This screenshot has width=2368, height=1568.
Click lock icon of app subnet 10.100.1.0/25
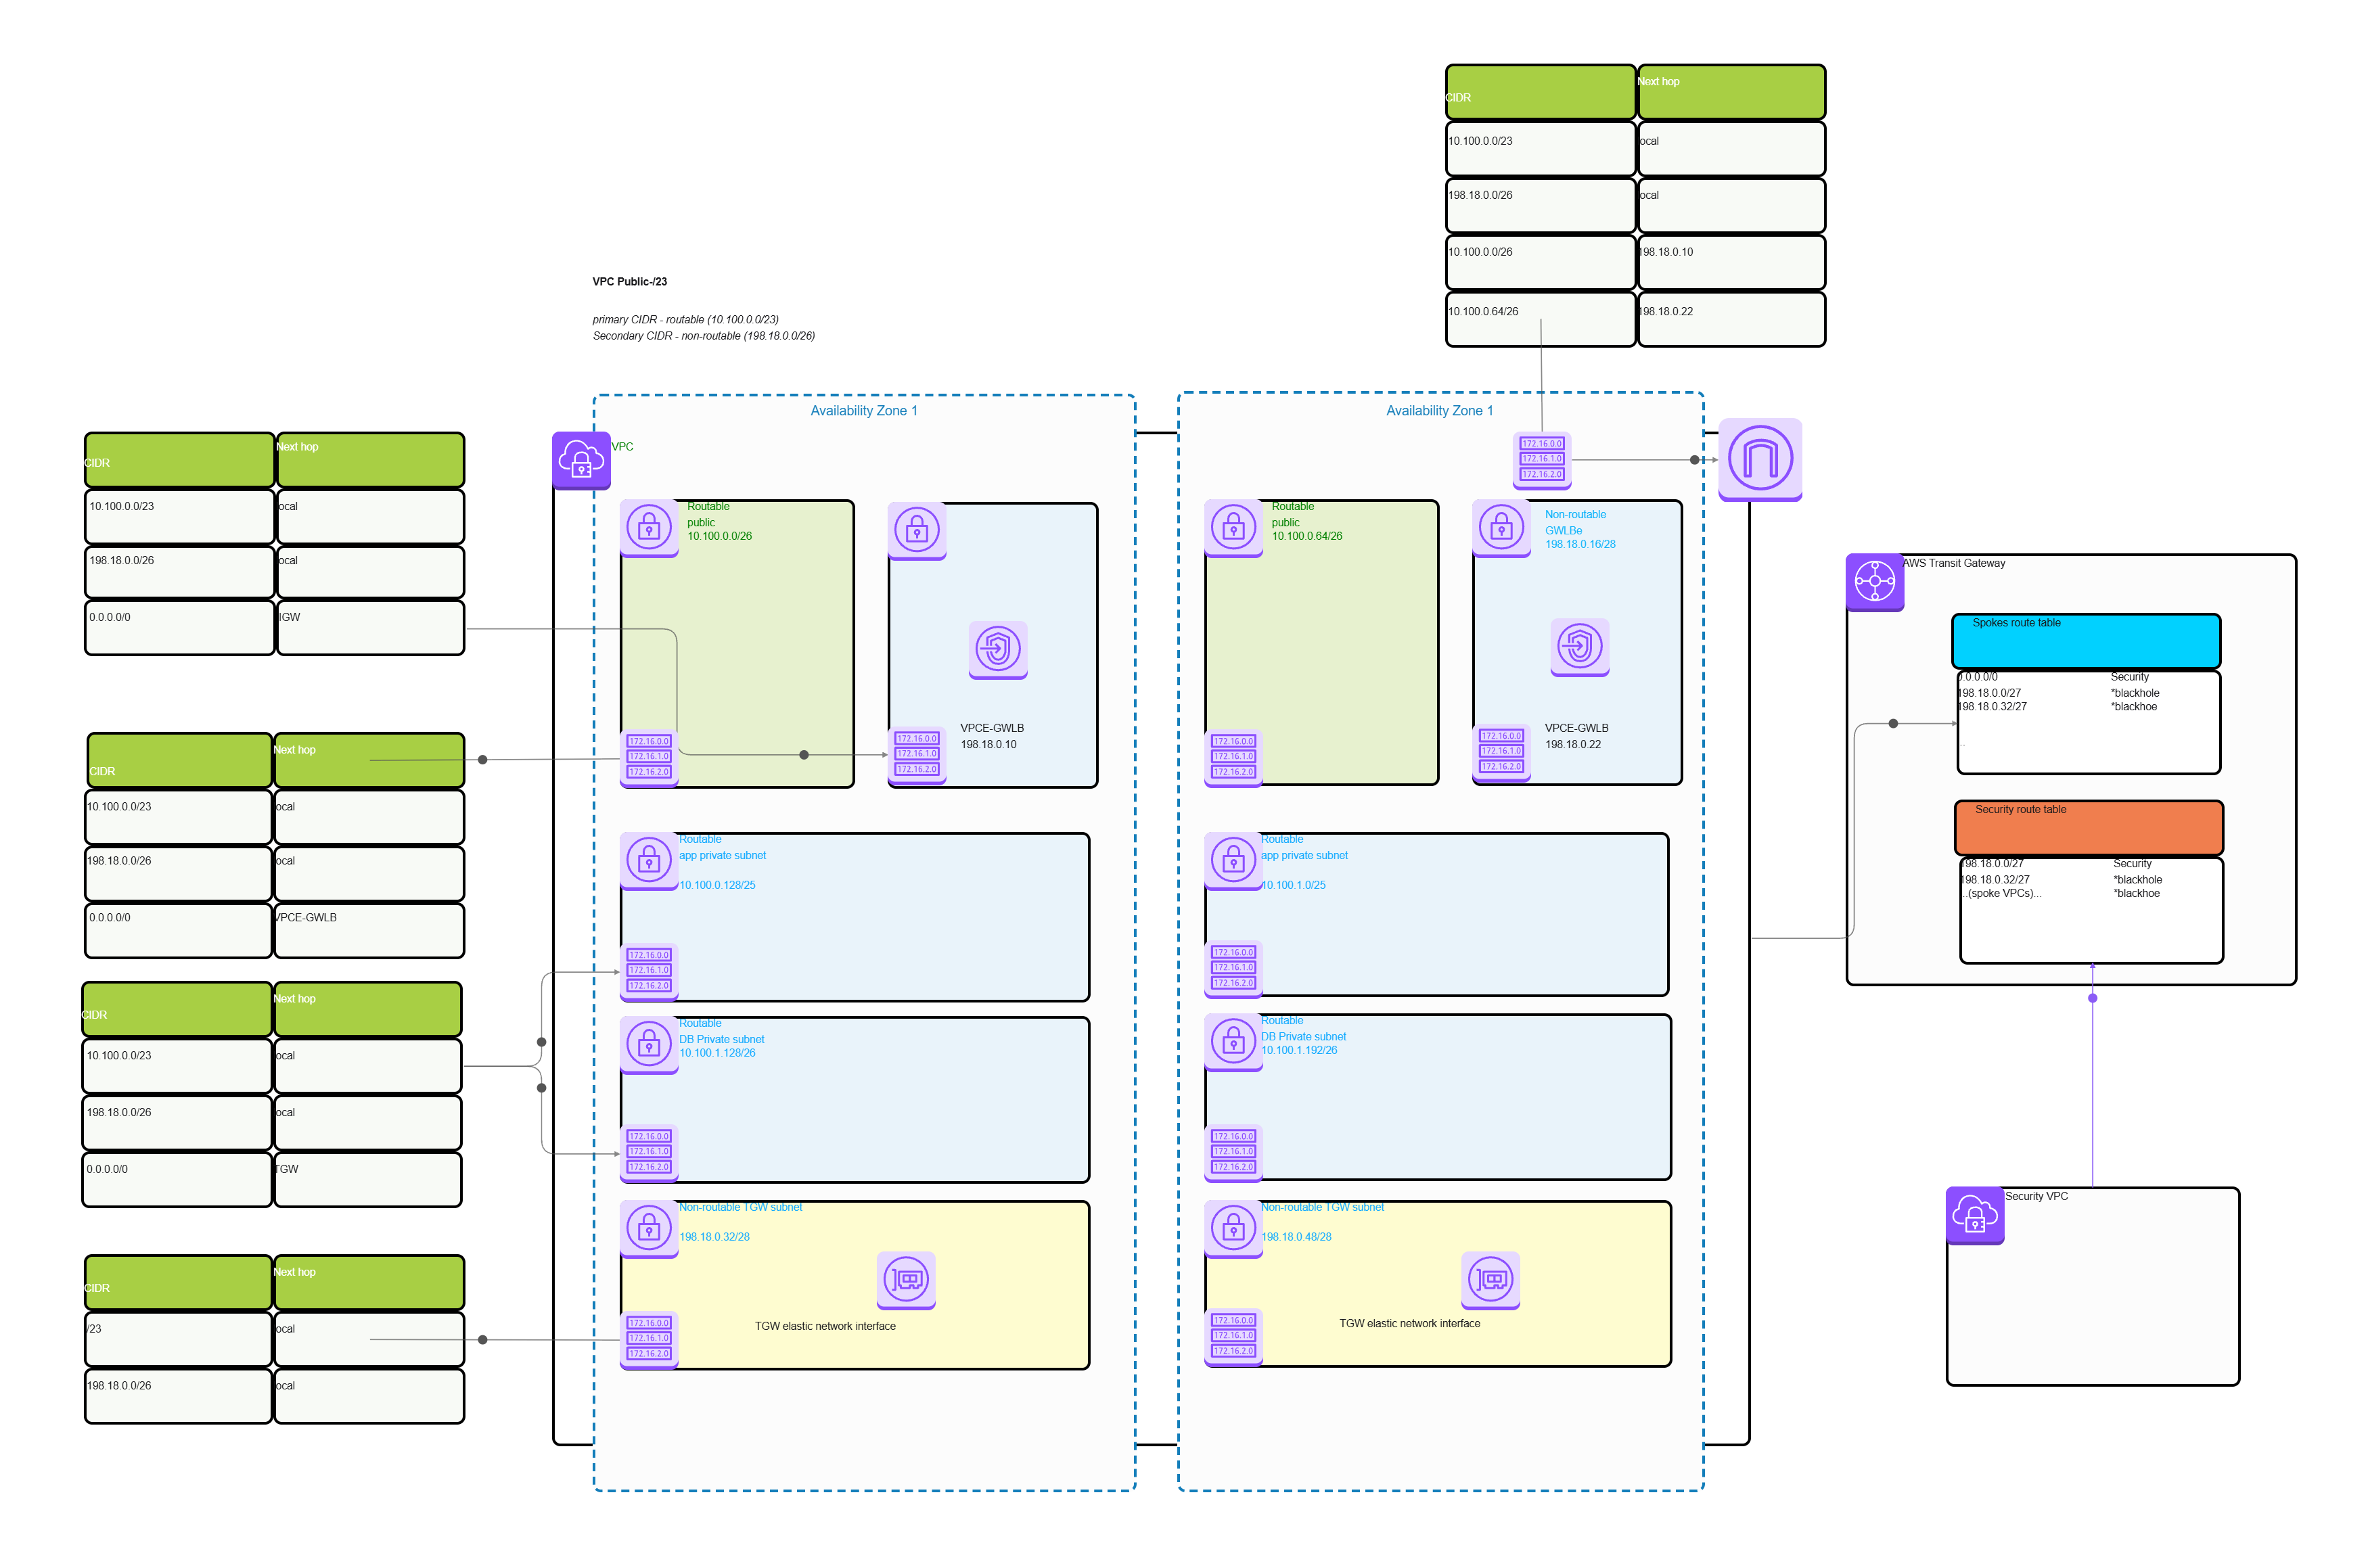tap(1233, 861)
